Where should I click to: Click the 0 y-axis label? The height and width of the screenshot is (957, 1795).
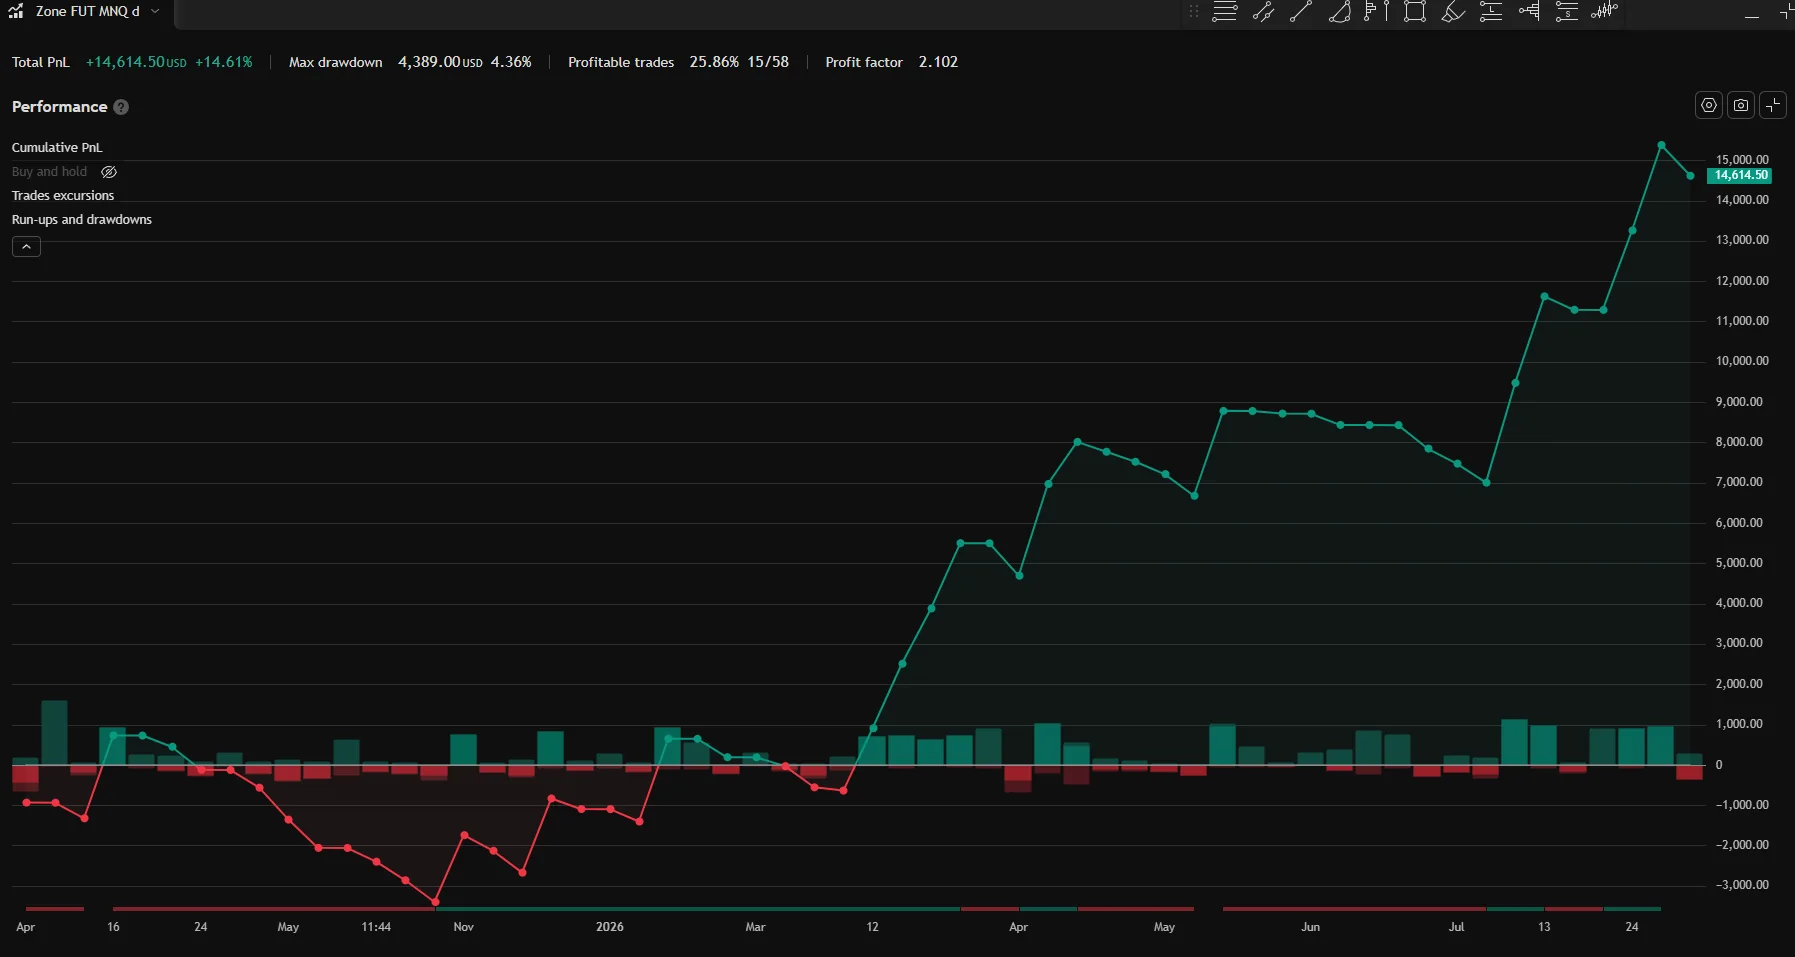(1719, 765)
